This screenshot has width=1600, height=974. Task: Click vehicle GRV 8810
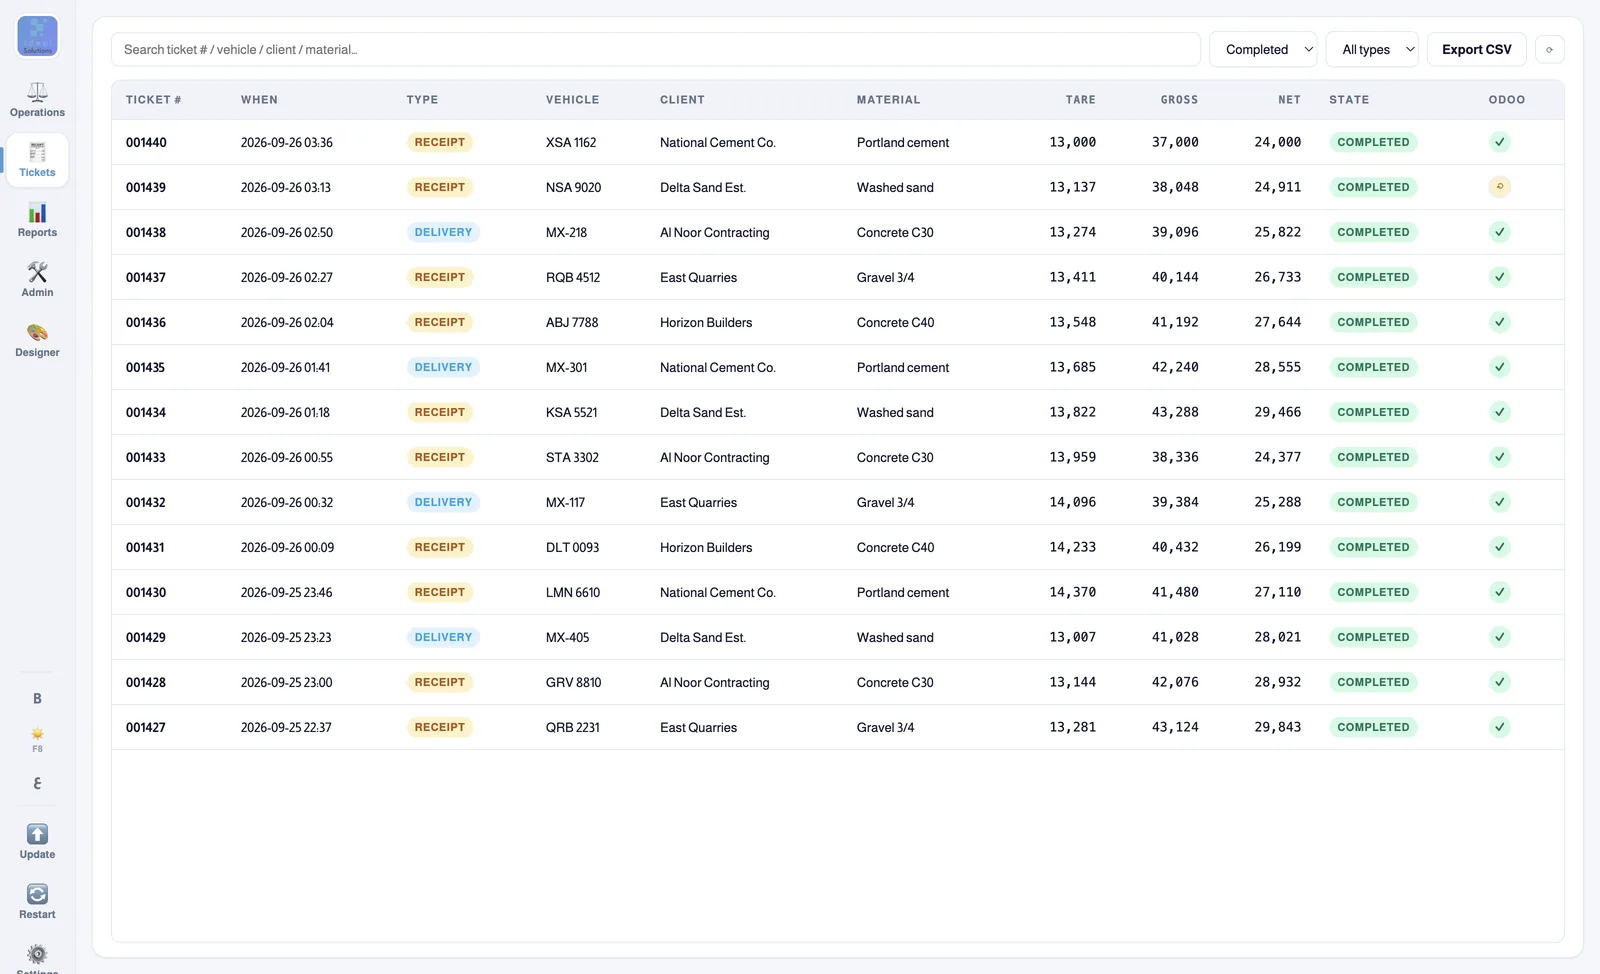(x=574, y=682)
